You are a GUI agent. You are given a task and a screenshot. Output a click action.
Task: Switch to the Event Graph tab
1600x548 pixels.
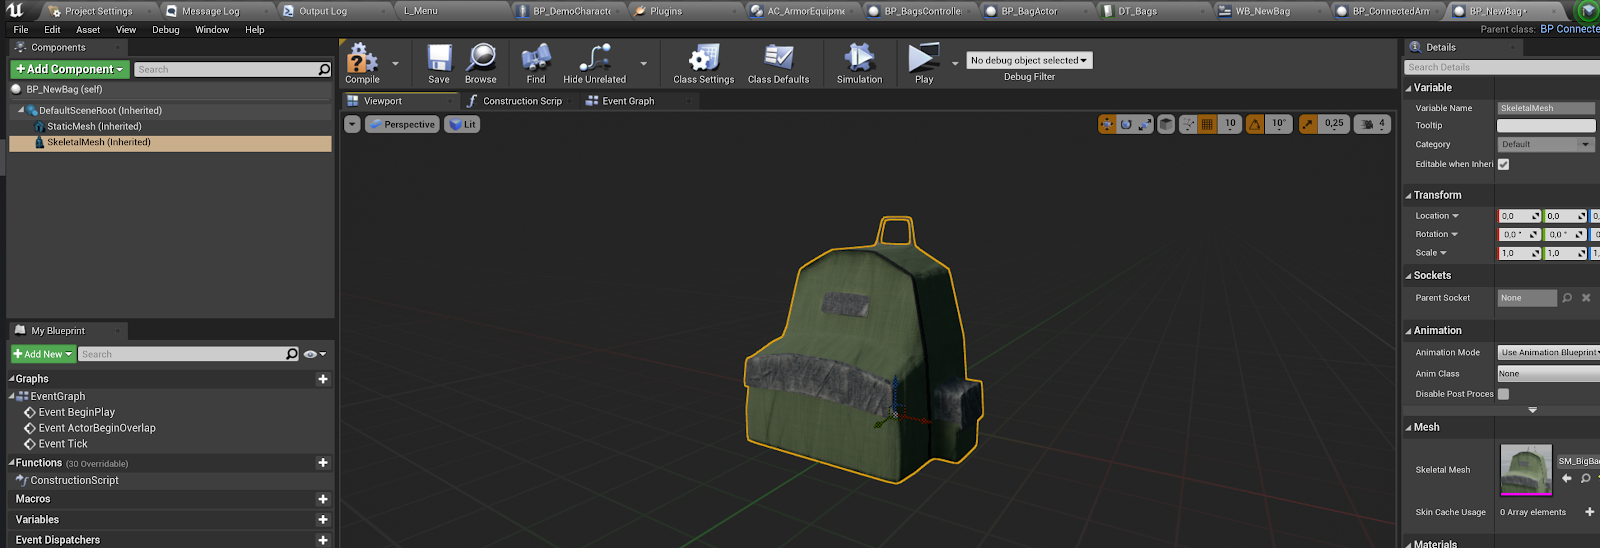point(627,101)
